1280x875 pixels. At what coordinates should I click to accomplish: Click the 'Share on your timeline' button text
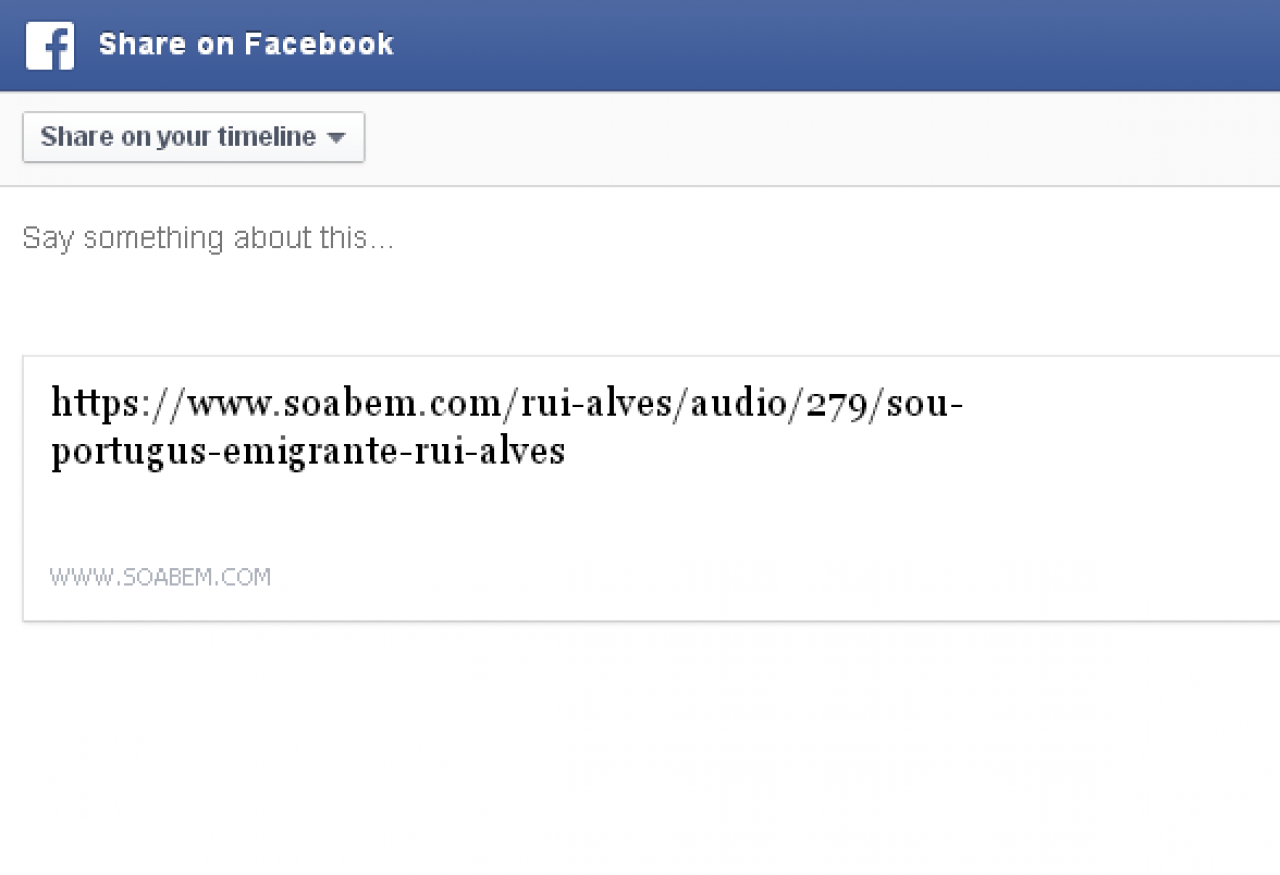coord(178,137)
